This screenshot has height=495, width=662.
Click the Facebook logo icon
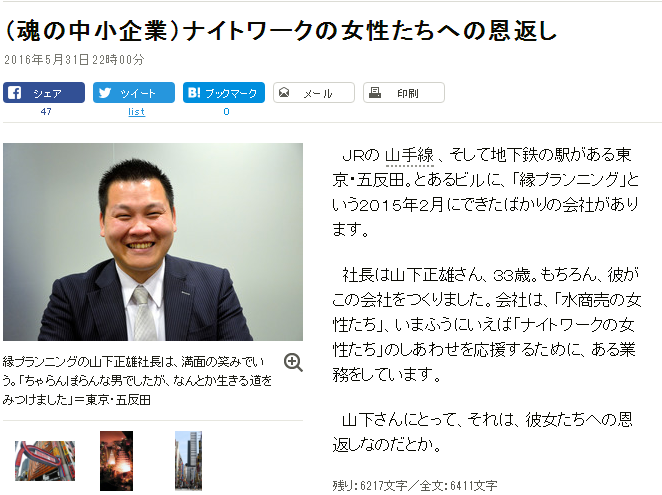[x=14, y=92]
